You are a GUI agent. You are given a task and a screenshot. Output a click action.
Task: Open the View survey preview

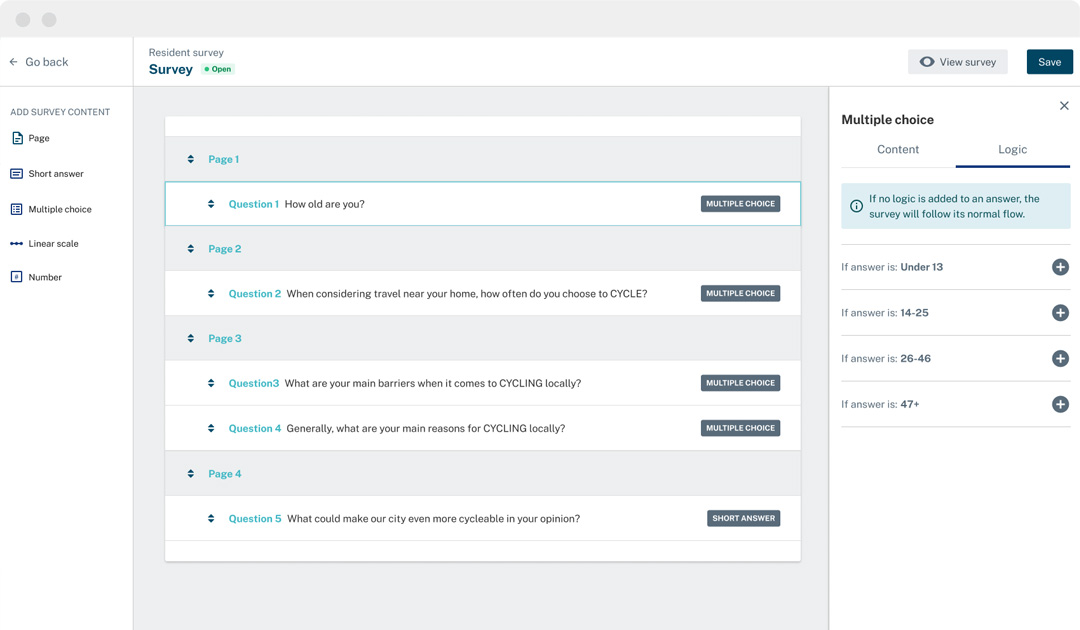(x=957, y=61)
